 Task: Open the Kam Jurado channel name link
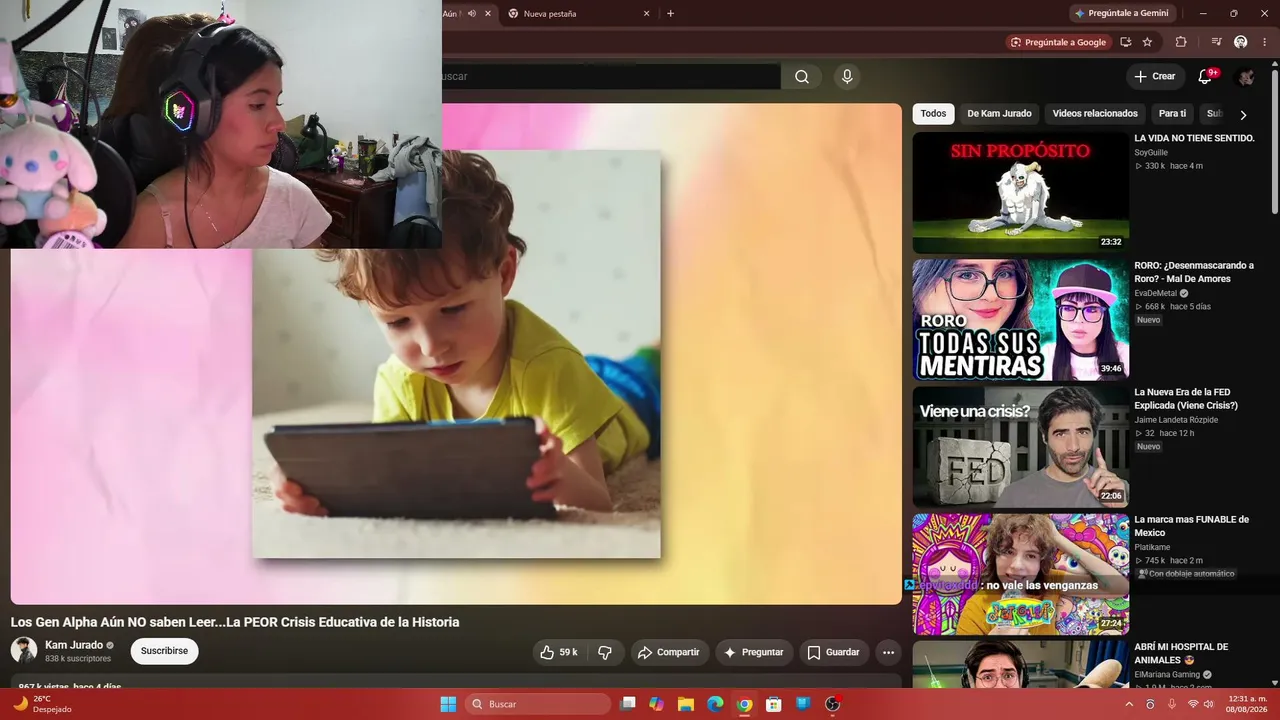74,645
